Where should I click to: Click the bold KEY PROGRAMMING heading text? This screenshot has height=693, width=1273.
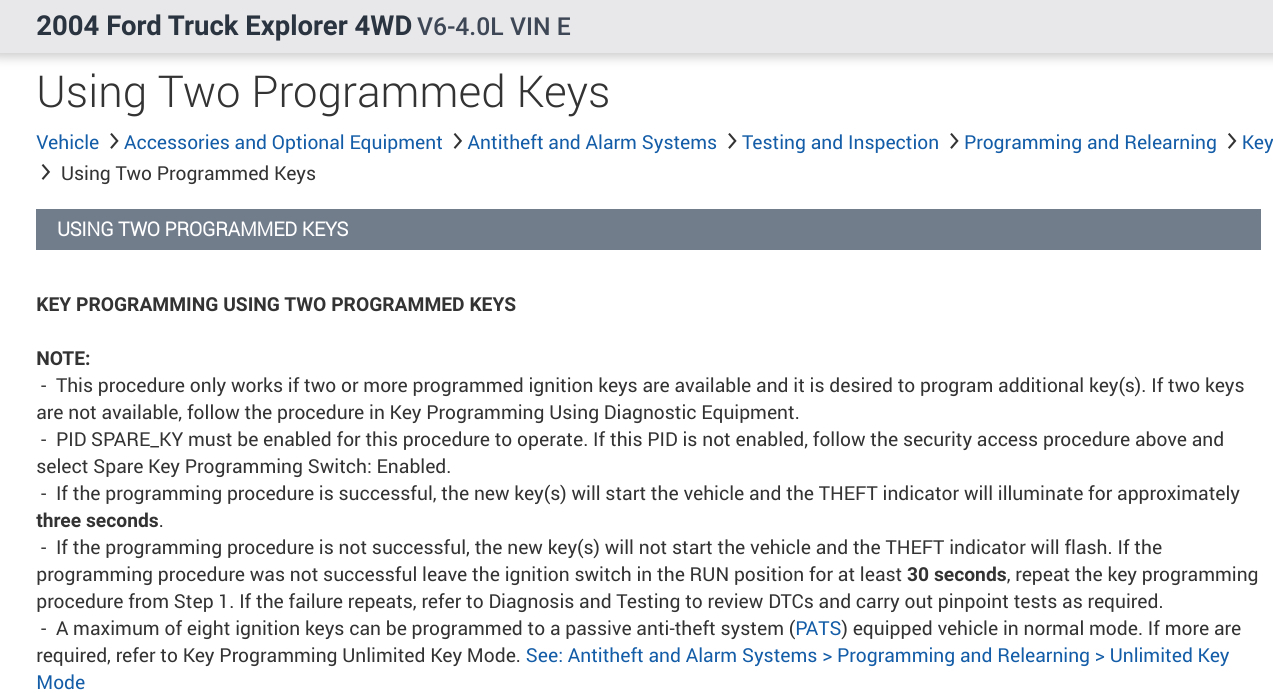click(276, 304)
